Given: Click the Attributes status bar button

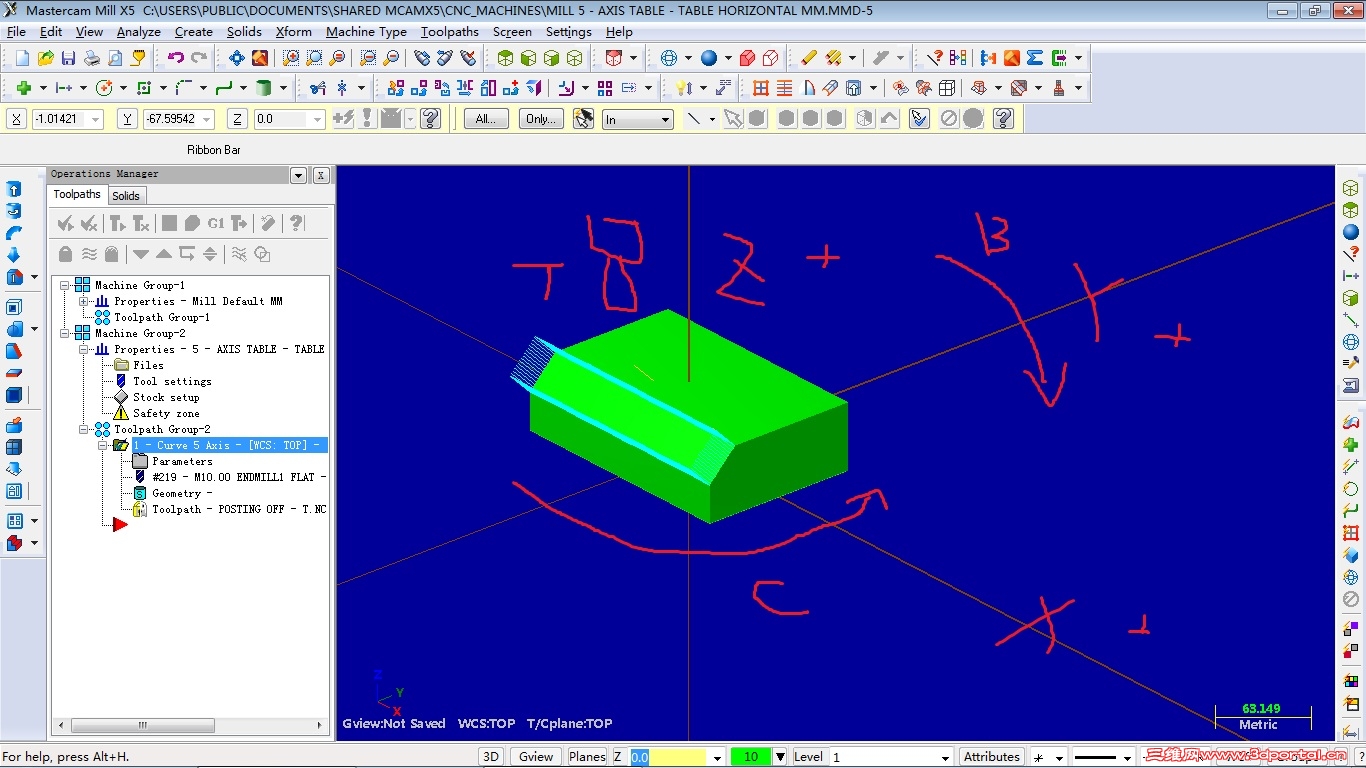Looking at the screenshot, I should [x=992, y=757].
